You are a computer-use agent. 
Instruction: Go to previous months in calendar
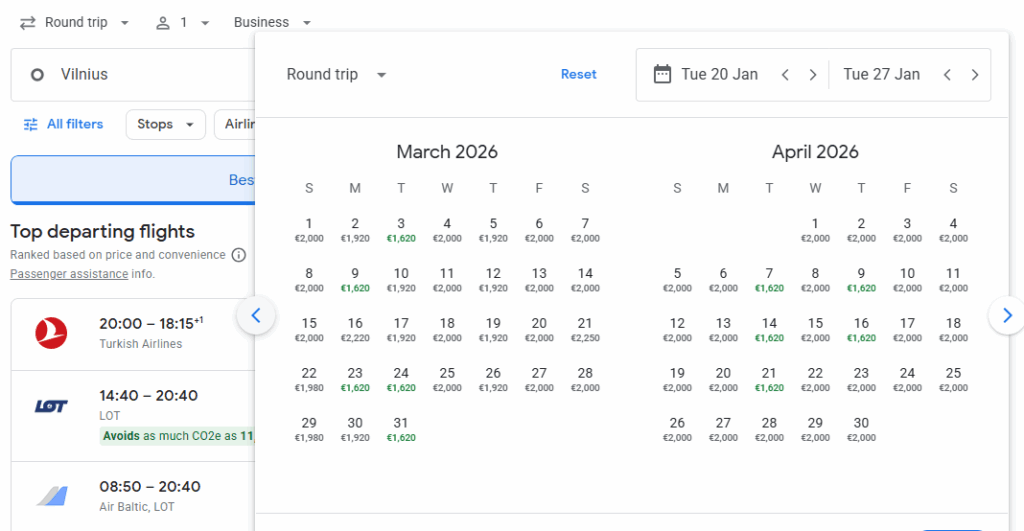(256, 315)
